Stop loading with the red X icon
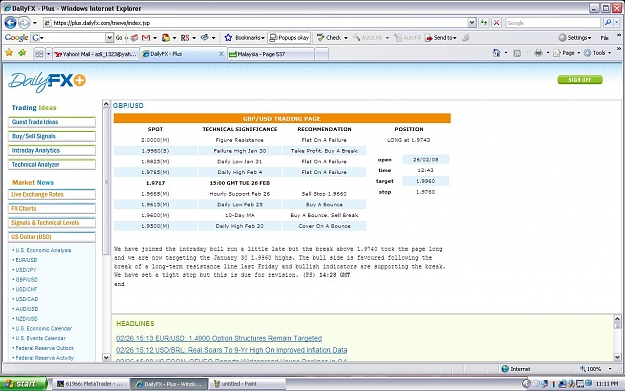Screen dimensions: 625x391 tap(496, 23)
